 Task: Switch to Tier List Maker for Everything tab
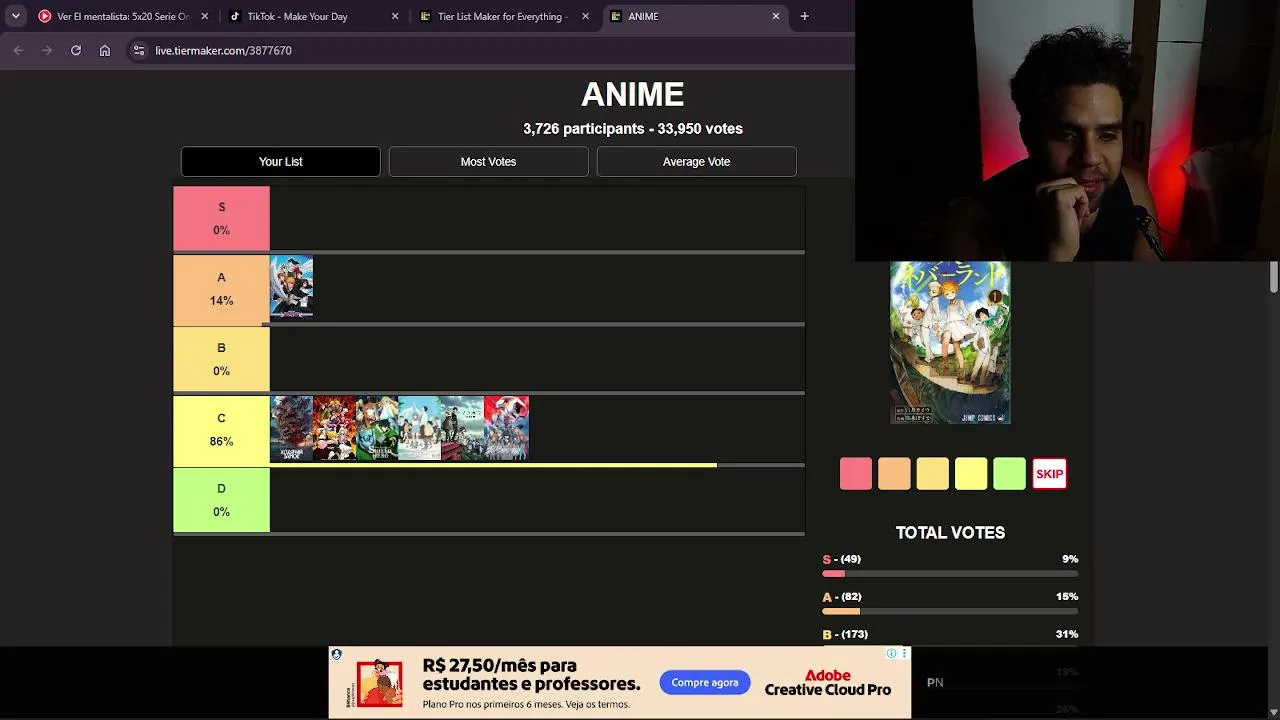(x=503, y=16)
